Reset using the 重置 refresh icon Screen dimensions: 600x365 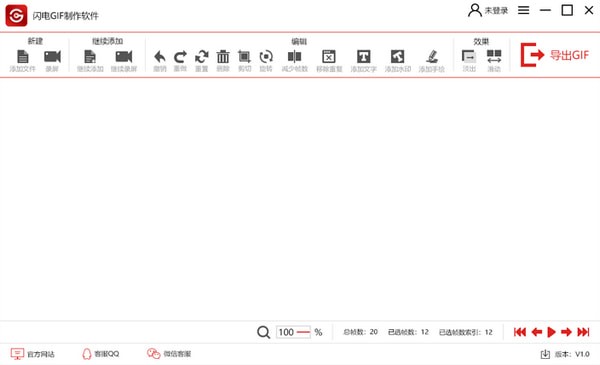pyautogui.click(x=202, y=57)
